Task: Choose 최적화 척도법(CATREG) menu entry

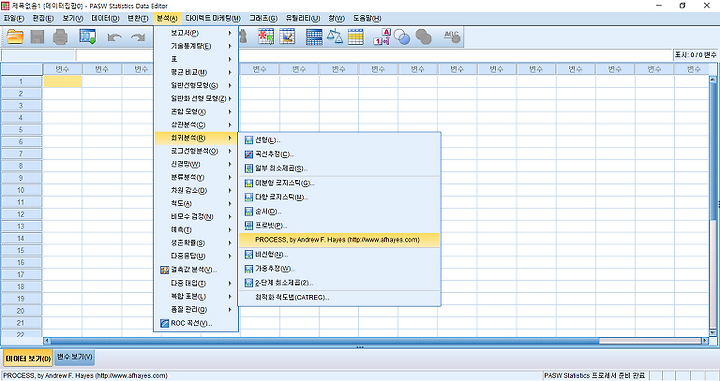Action: tap(339, 297)
